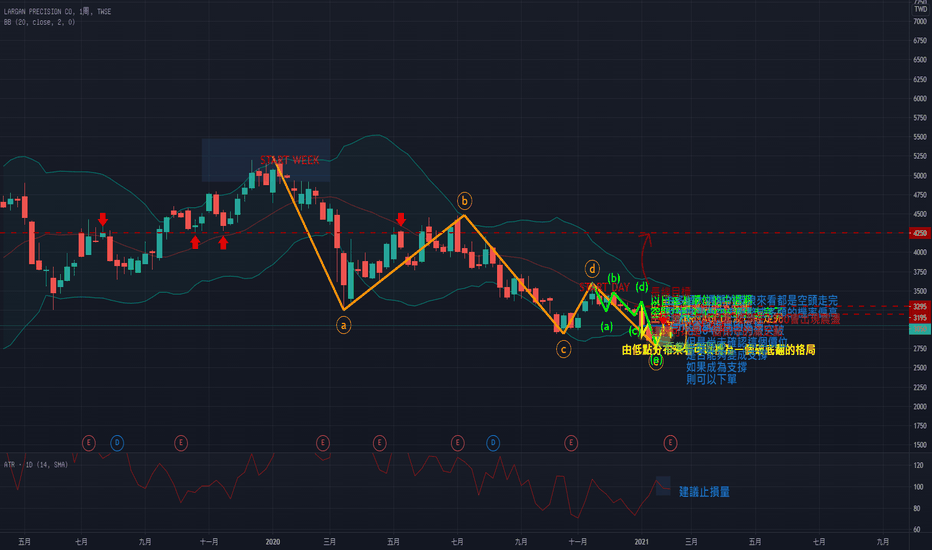Select the green sub-wave label (a)
The image size is (932, 550).
point(606,326)
